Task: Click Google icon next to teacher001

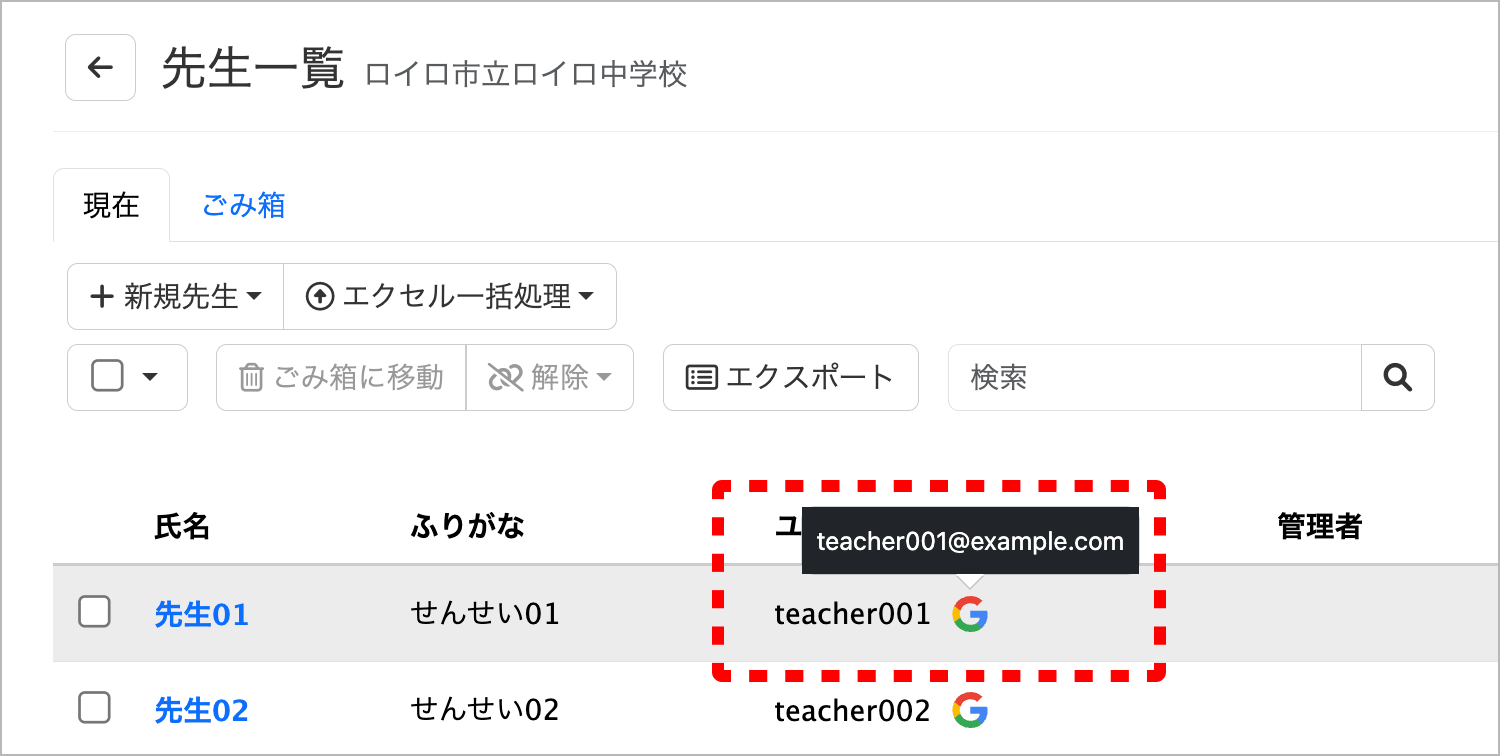Action: tap(970, 613)
